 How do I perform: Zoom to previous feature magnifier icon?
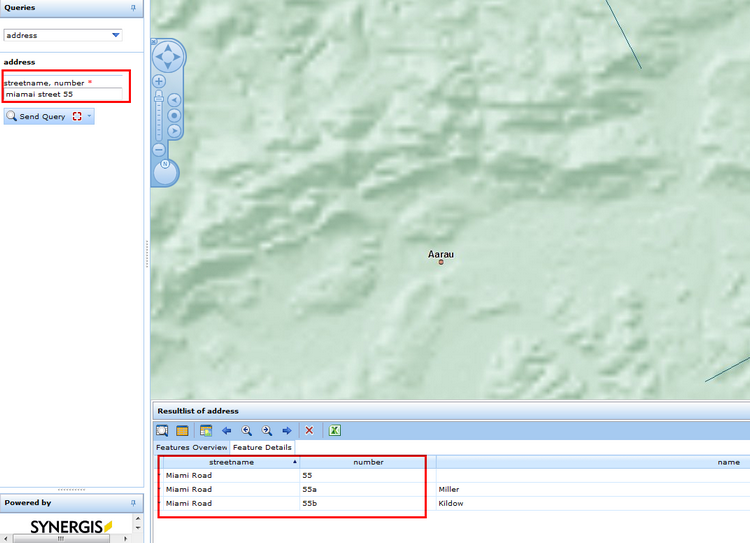click(246, 431)
